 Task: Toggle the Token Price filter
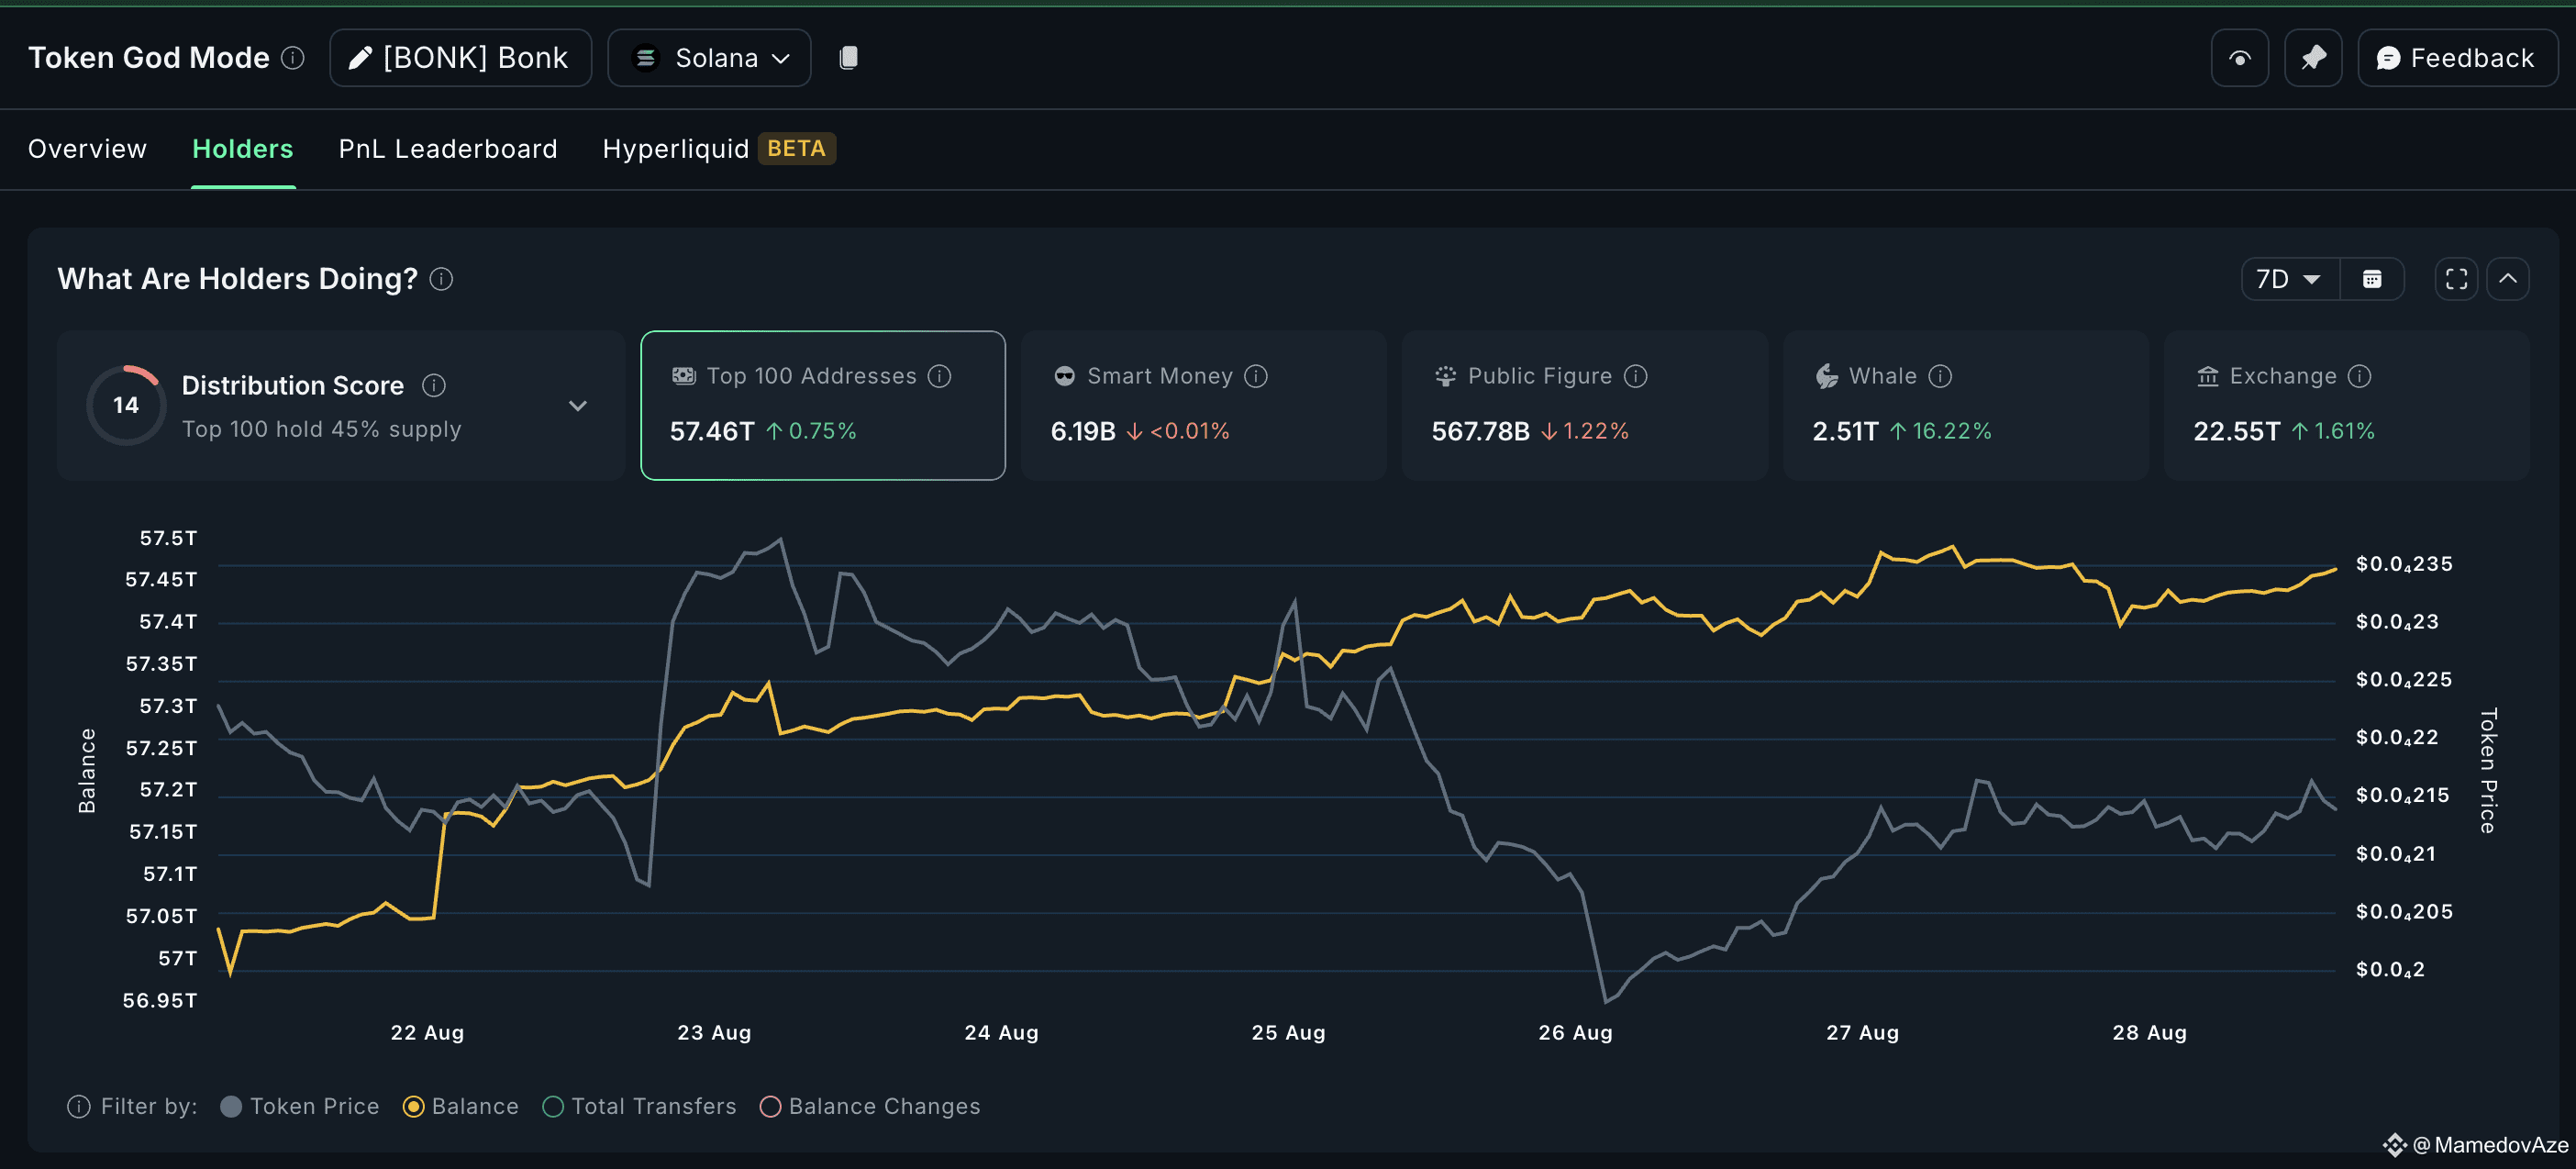(x=300, y=1106)
